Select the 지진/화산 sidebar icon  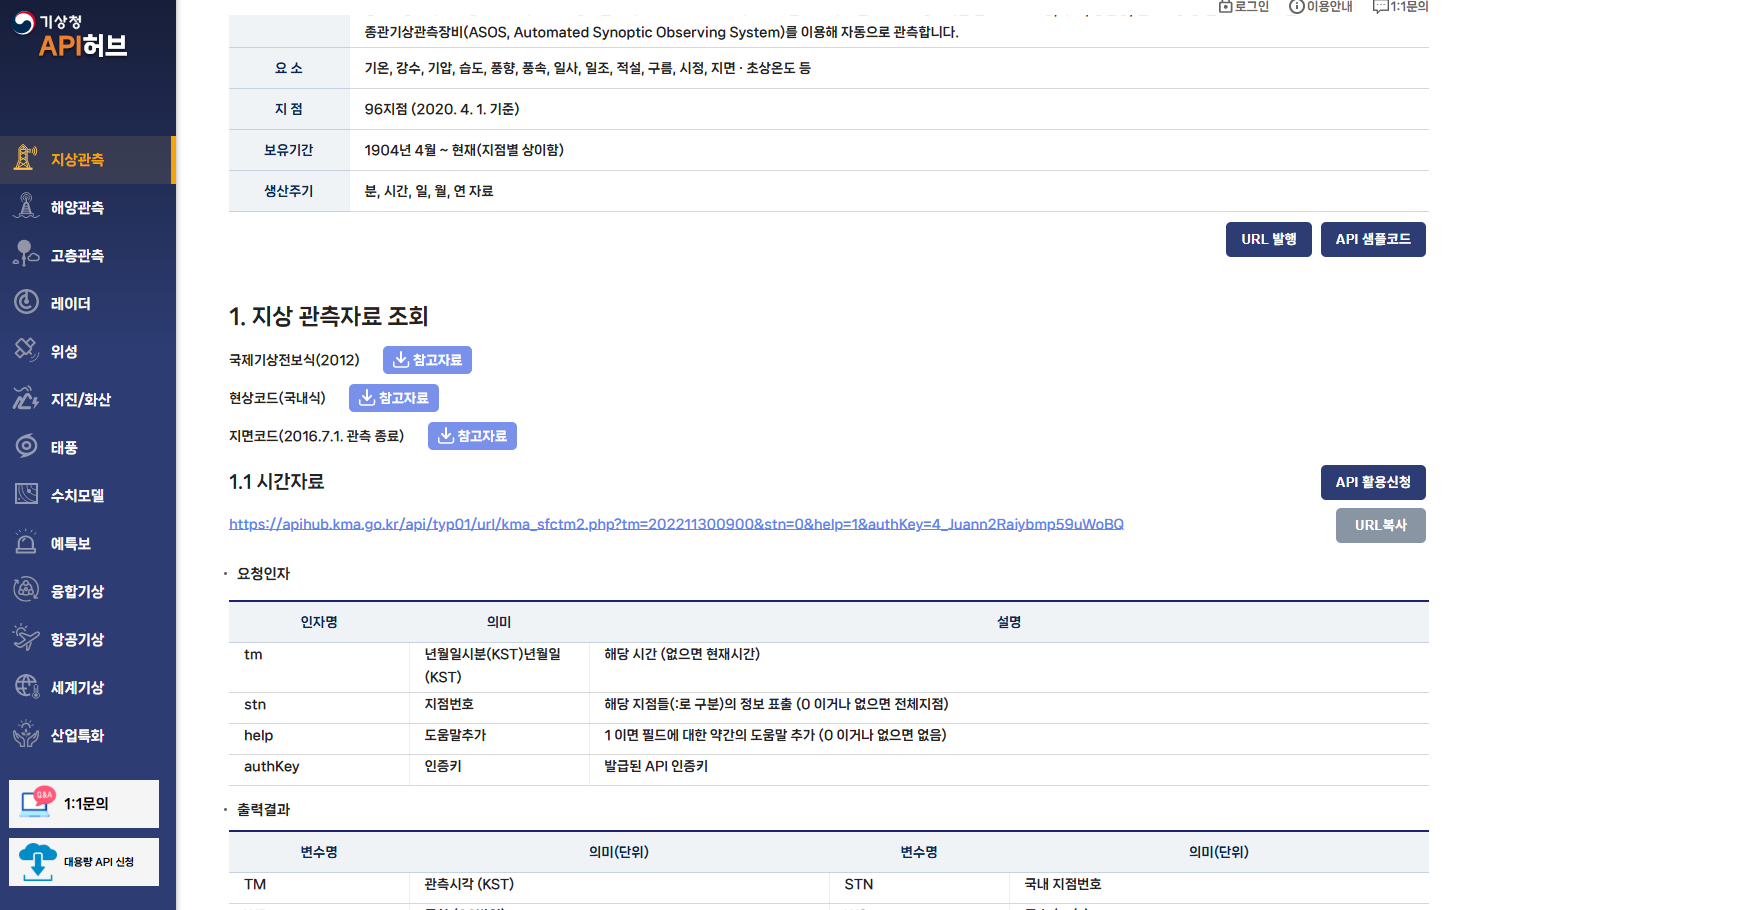pyautogui.click(x=26, y=398)
